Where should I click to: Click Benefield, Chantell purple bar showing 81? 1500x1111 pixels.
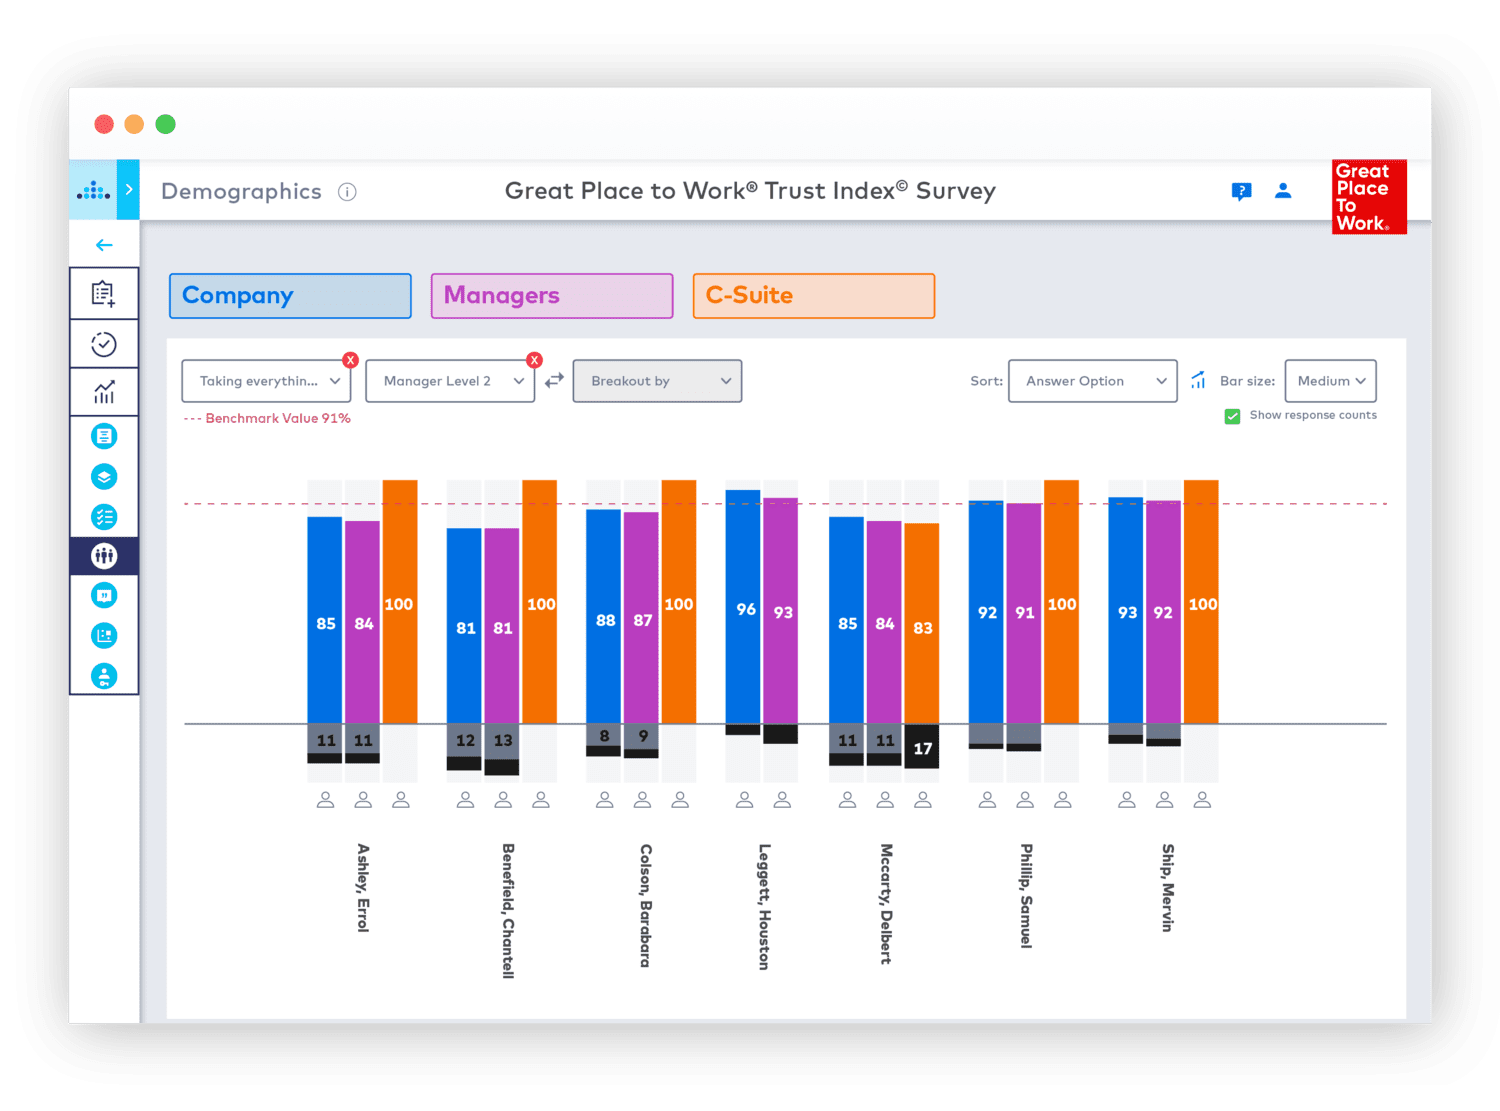coord(502,626)
